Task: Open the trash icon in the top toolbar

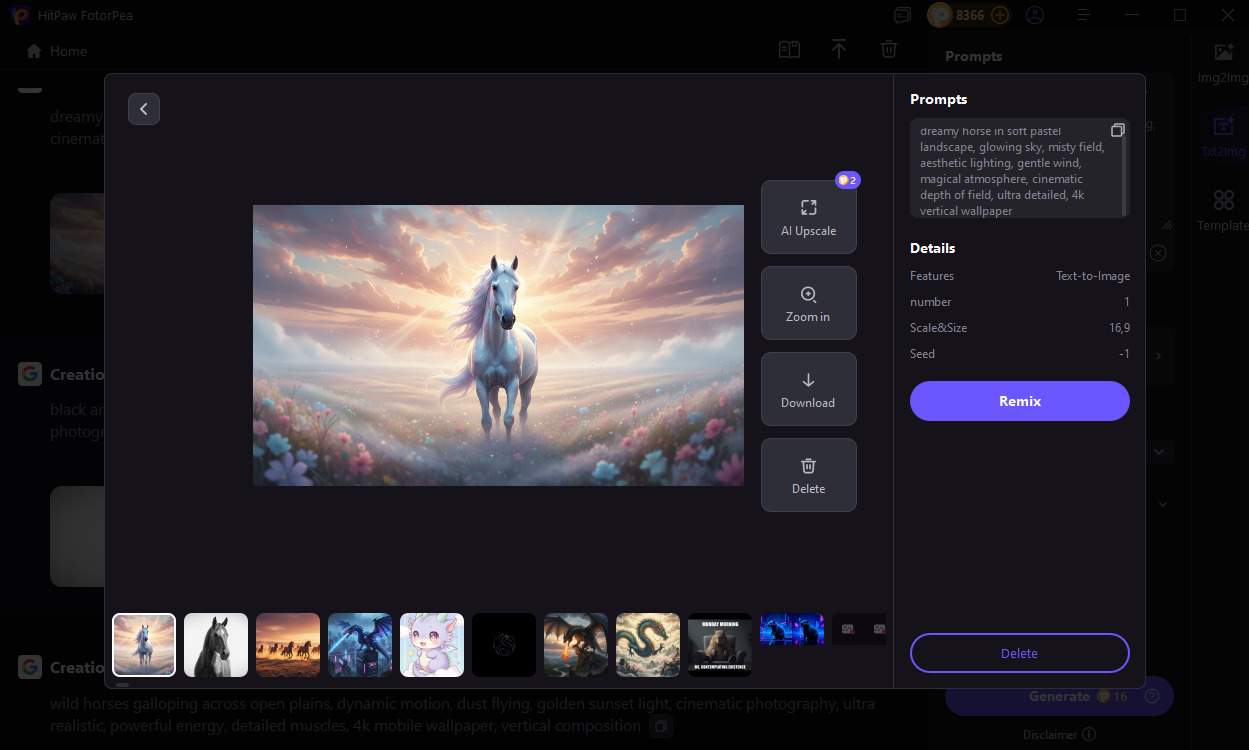Action: (888, 49)
